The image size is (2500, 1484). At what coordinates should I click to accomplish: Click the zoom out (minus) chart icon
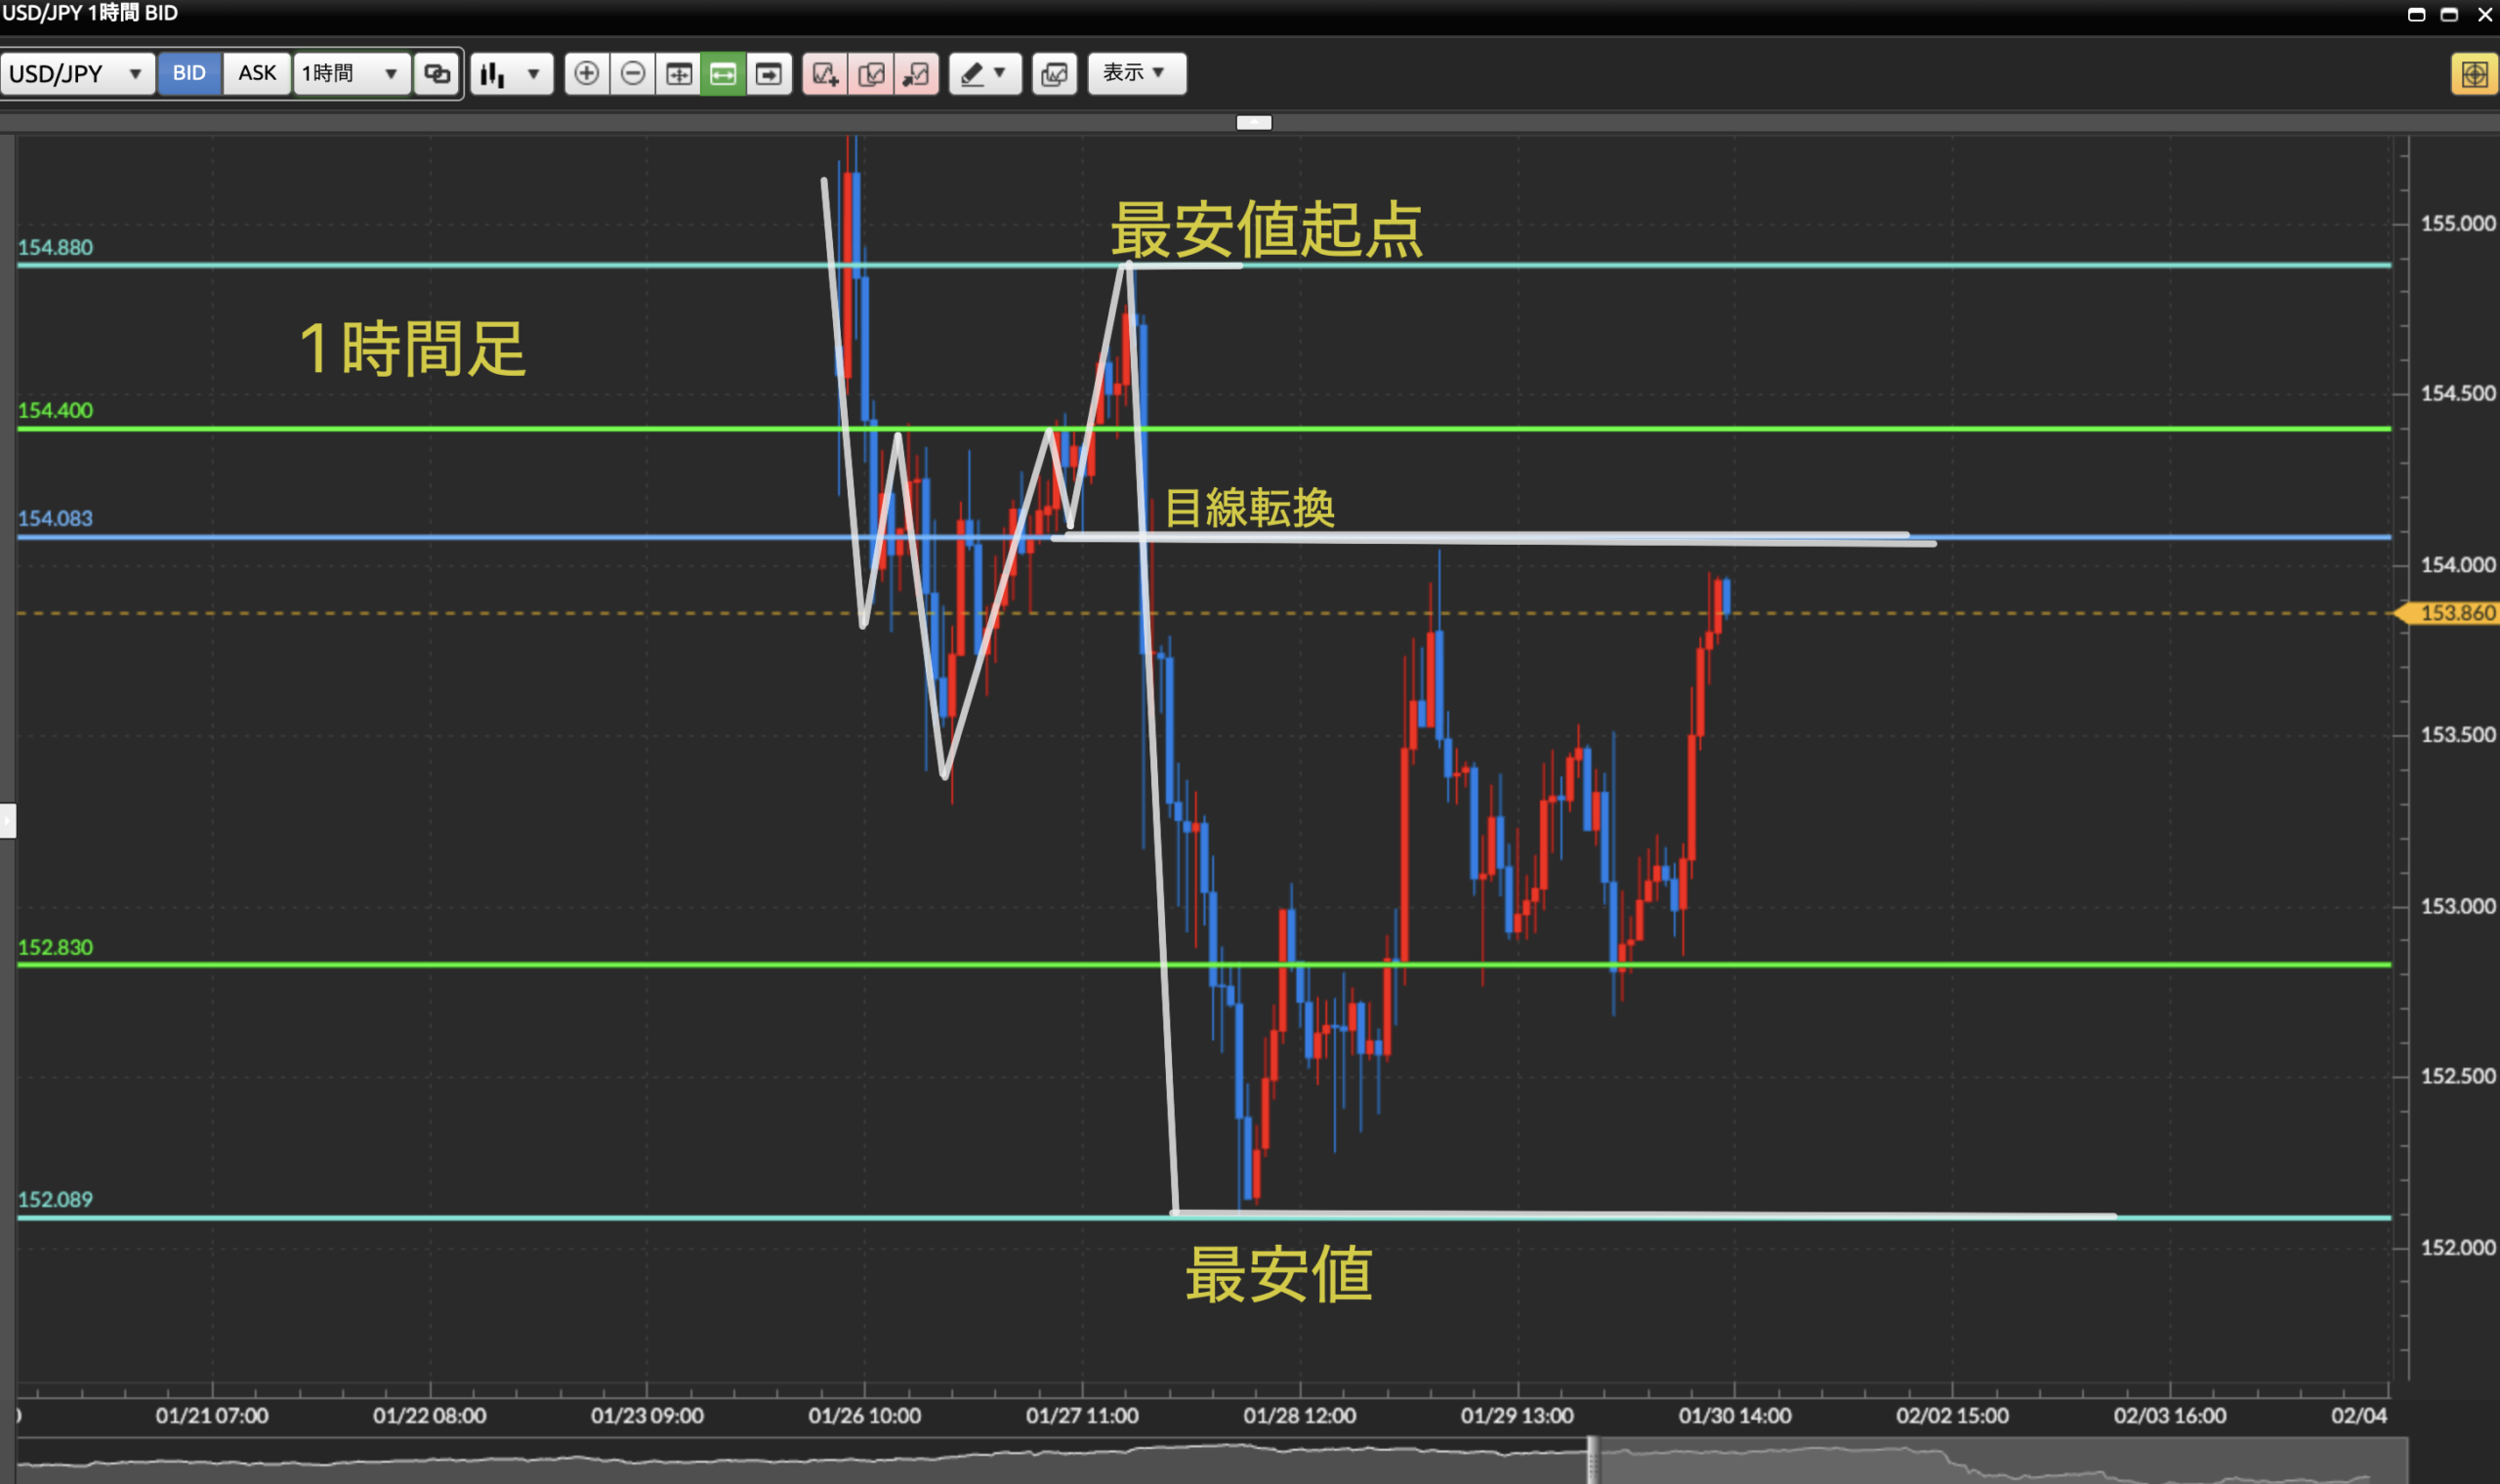(632, 73)
